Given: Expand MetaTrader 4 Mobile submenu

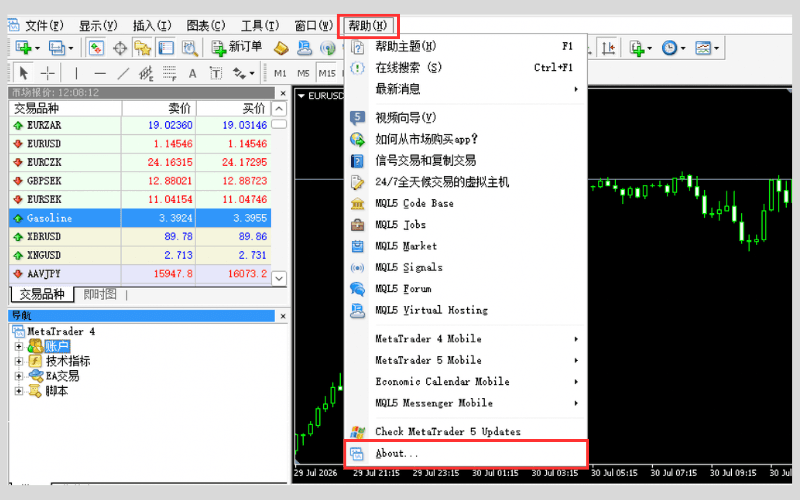Looking at the screenshot, I should (x=466, y=339).
